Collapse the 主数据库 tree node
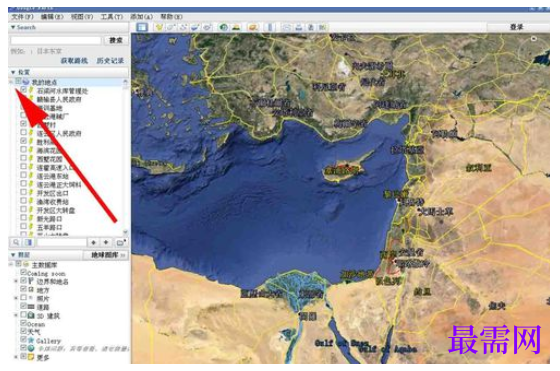Image resolution: width=560 pixels, height=371 pixels. (11, 264)
